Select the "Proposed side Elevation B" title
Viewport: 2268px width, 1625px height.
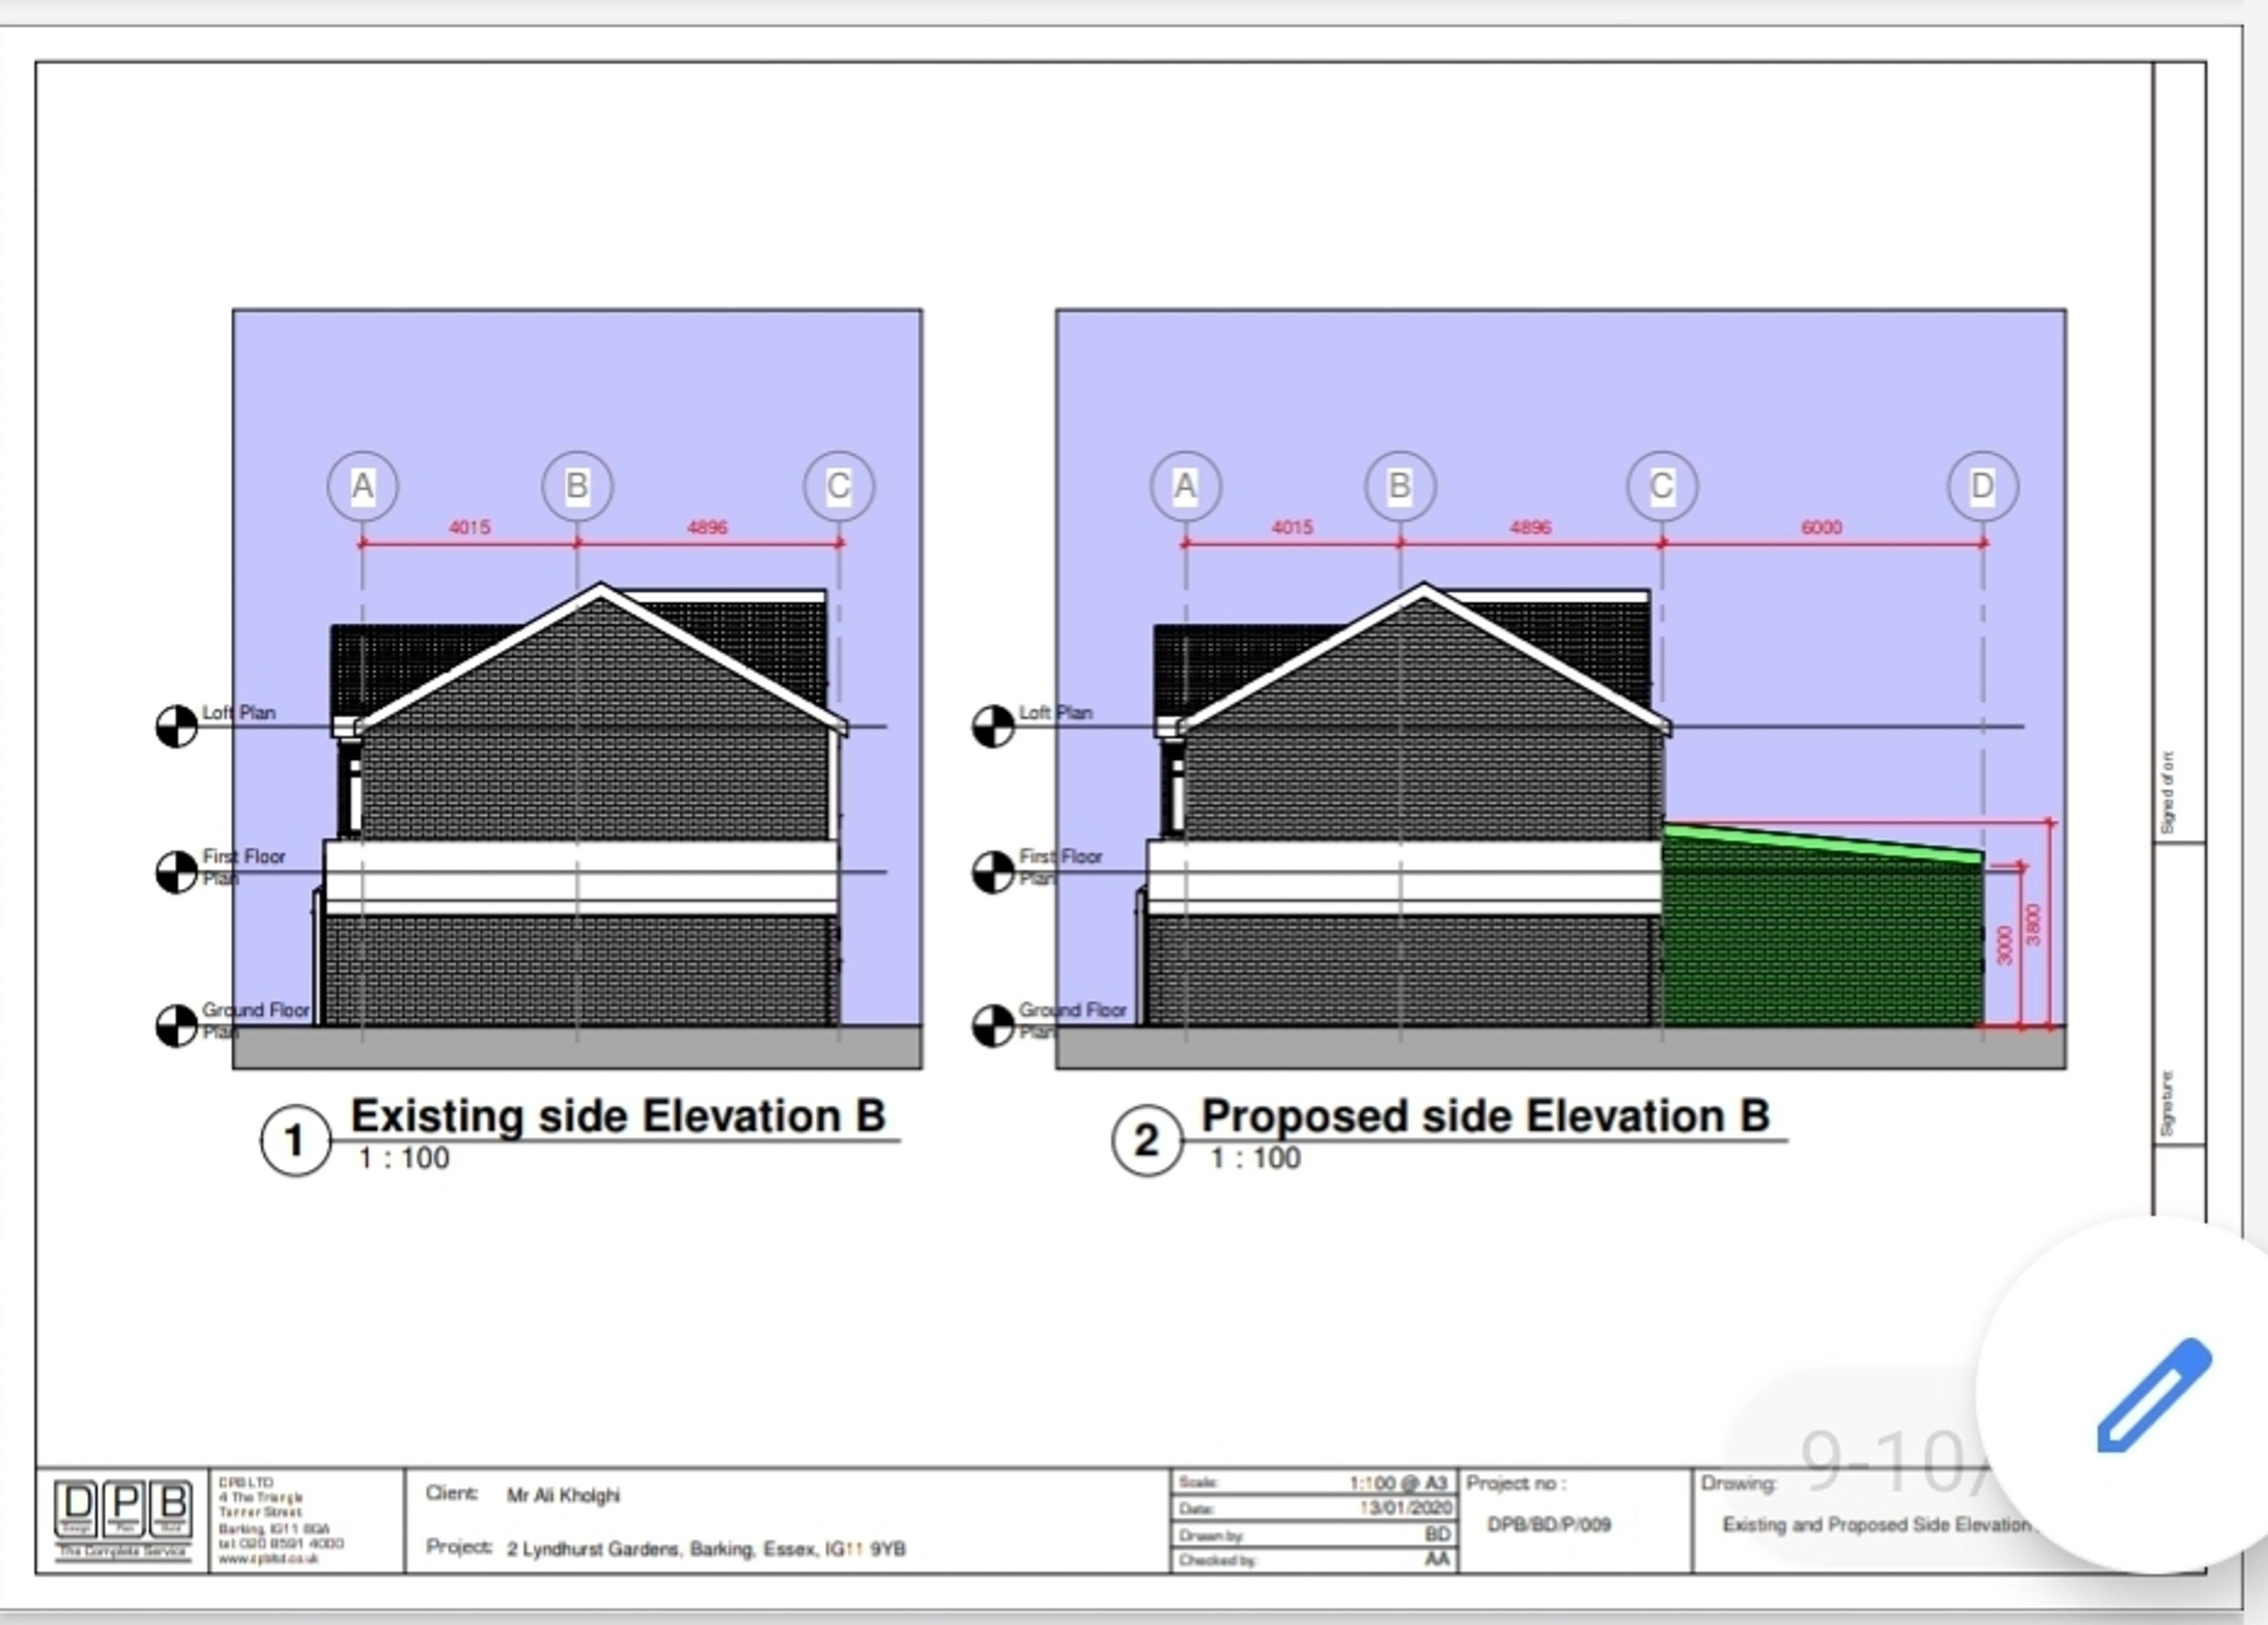1485,1116
